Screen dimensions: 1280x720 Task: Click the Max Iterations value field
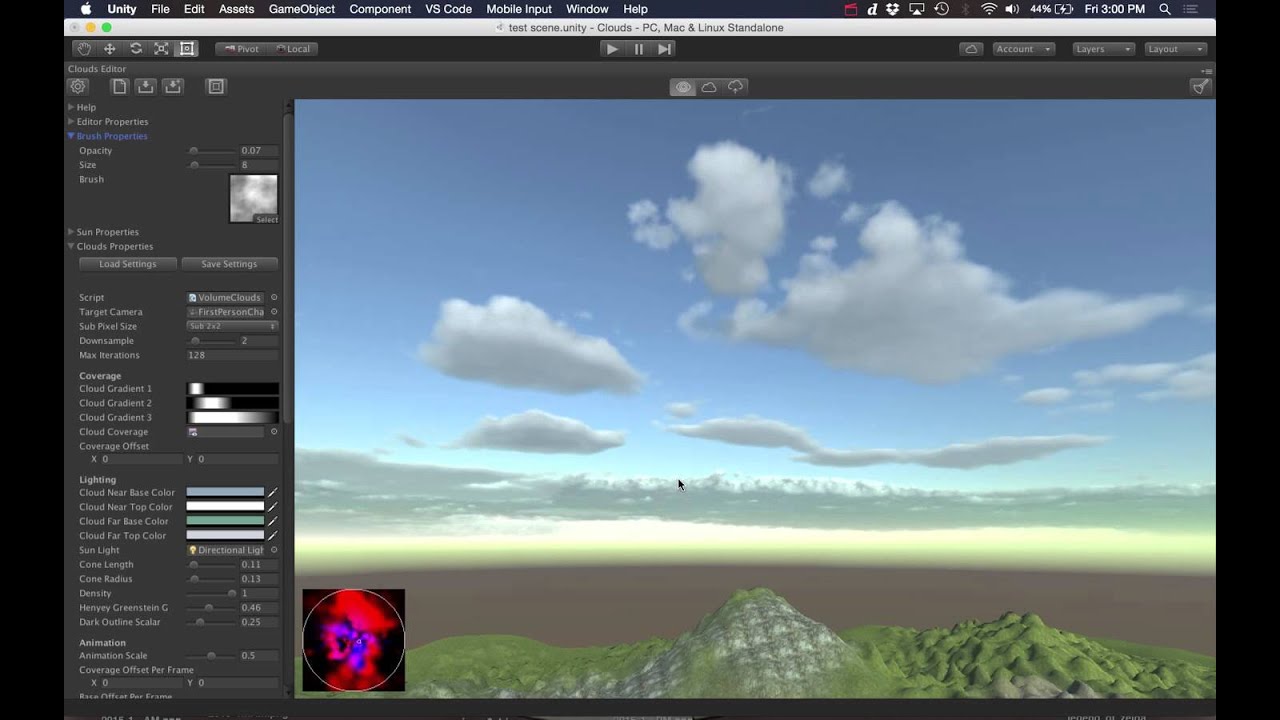click(x=232, y=355)
